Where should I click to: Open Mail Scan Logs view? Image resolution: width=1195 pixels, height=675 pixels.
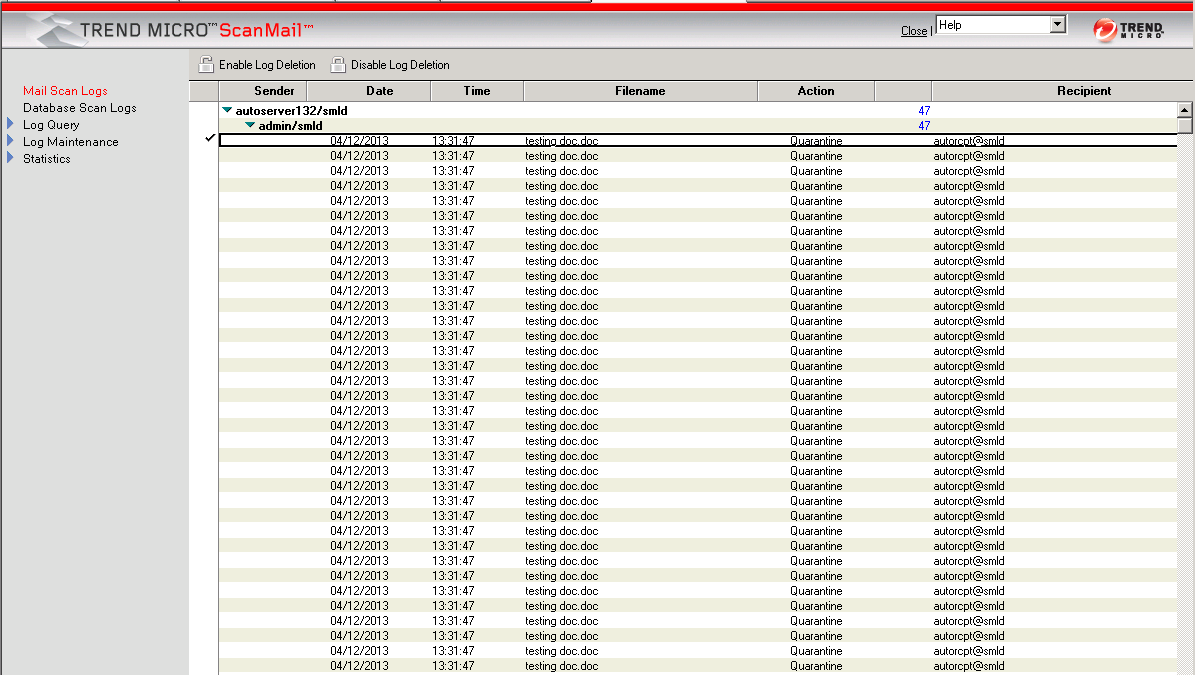[x=65, y=91]
